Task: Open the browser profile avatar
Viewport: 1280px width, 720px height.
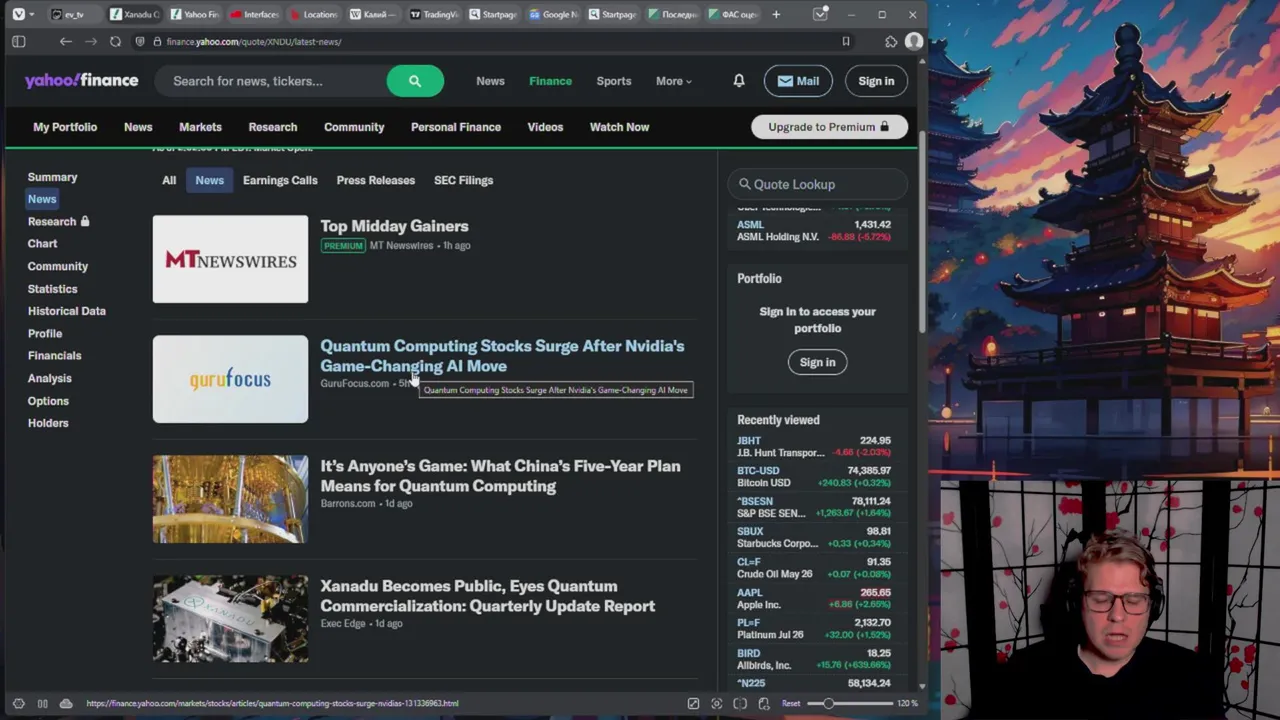Action: pyautogui.click(x=913, y=41)
